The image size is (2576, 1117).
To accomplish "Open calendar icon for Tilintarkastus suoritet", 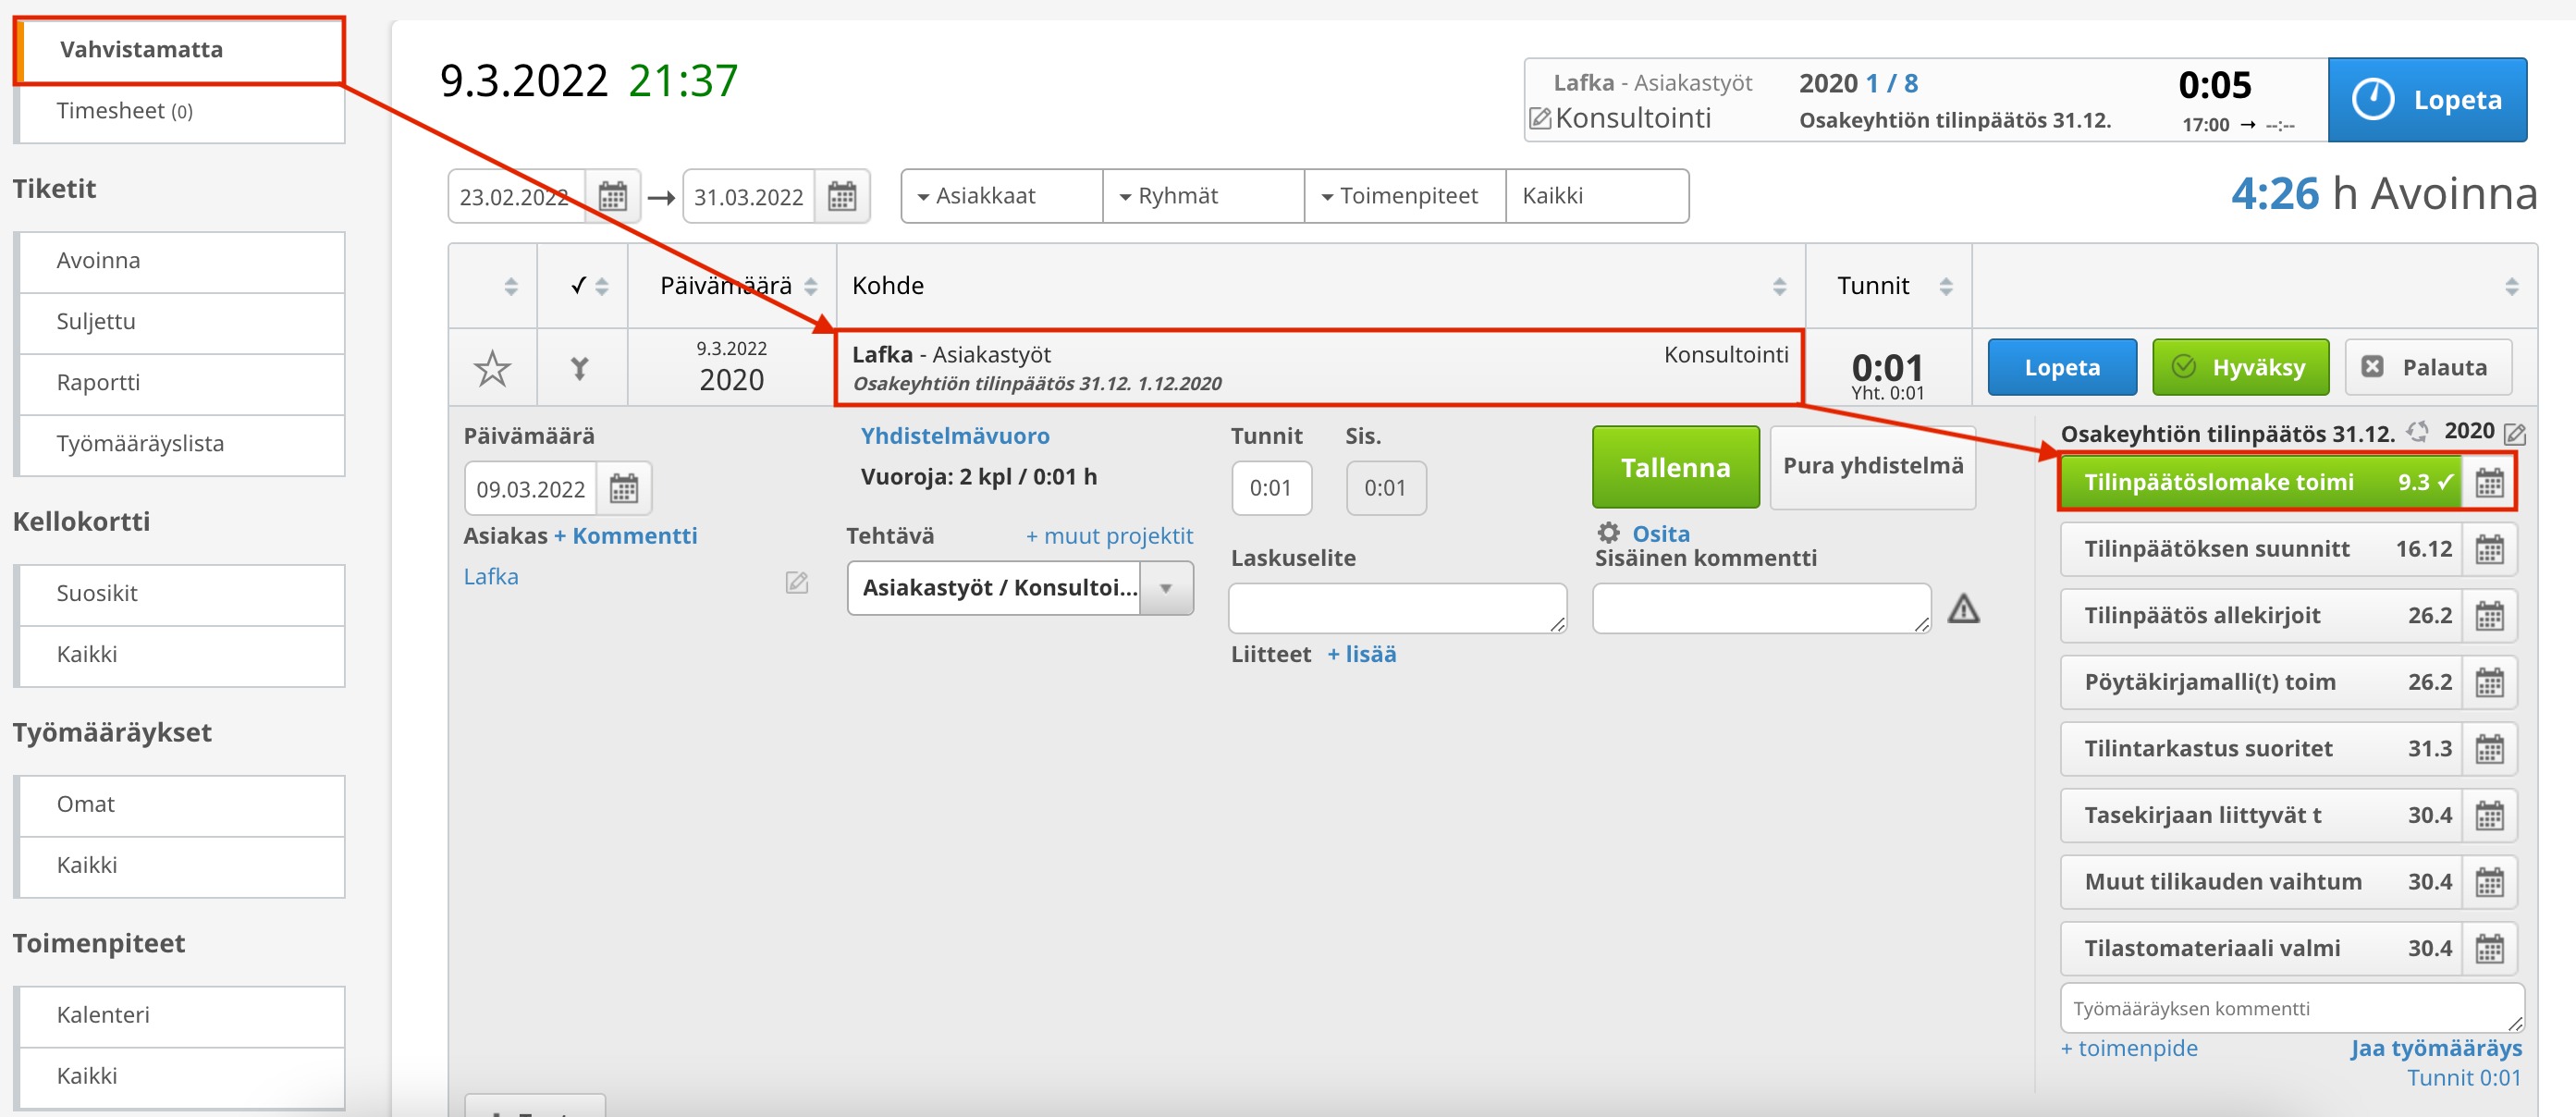I will [2489, 749].
